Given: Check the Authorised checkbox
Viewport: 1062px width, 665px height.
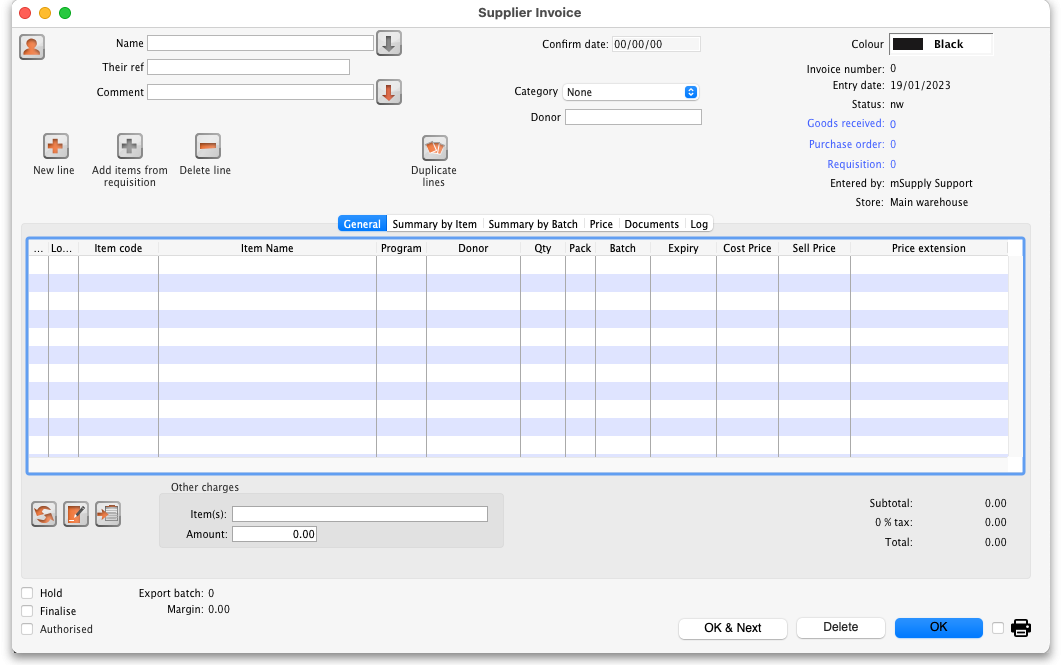Looking at the screenshot, I should tap(27, 629).
